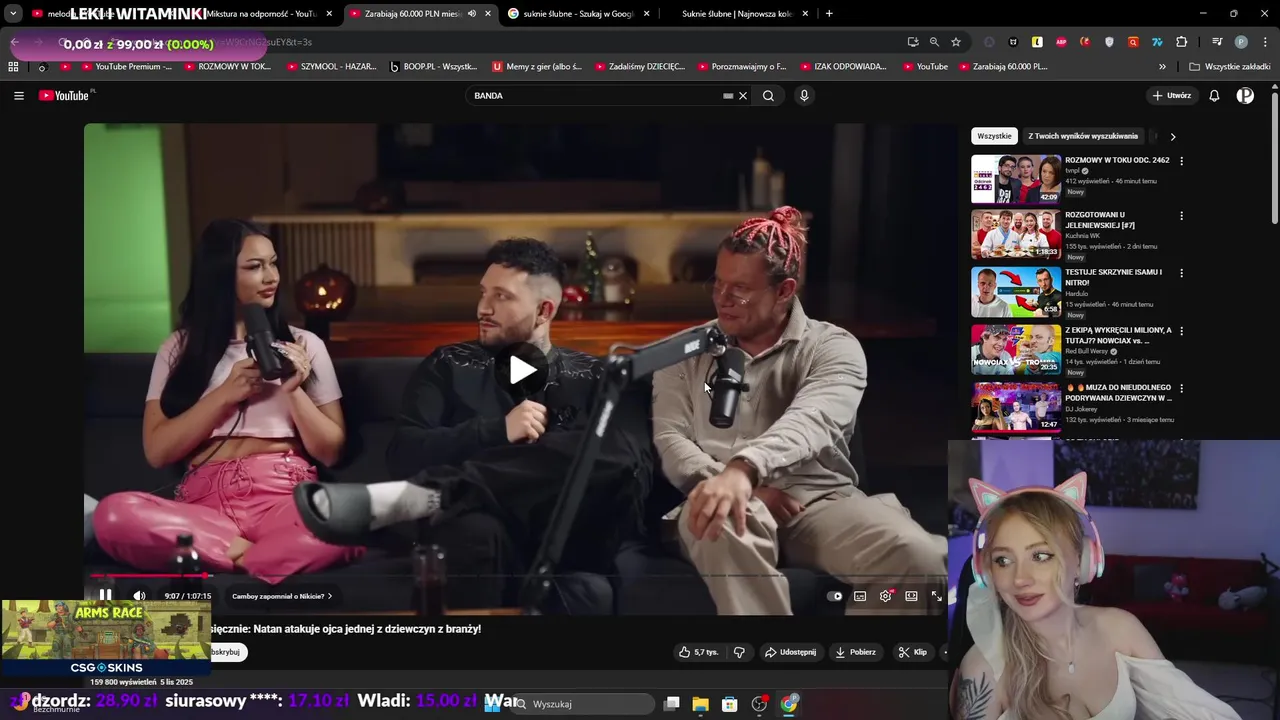This screenshot has height=720, width=1280.
Task: Open the apps grid in bookmarks bar
Action: coord(13,67)
